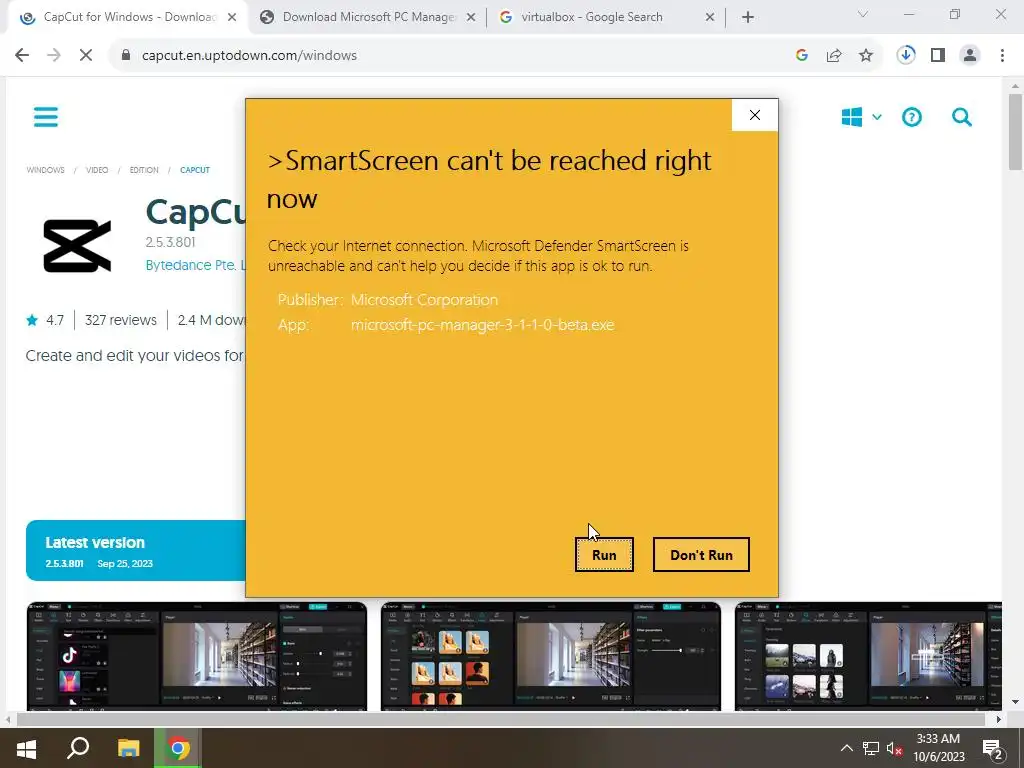The width and height of the screenshot is (1024, 768).
Task: Click the Latest version download banner
Action: tap(136, 551)
